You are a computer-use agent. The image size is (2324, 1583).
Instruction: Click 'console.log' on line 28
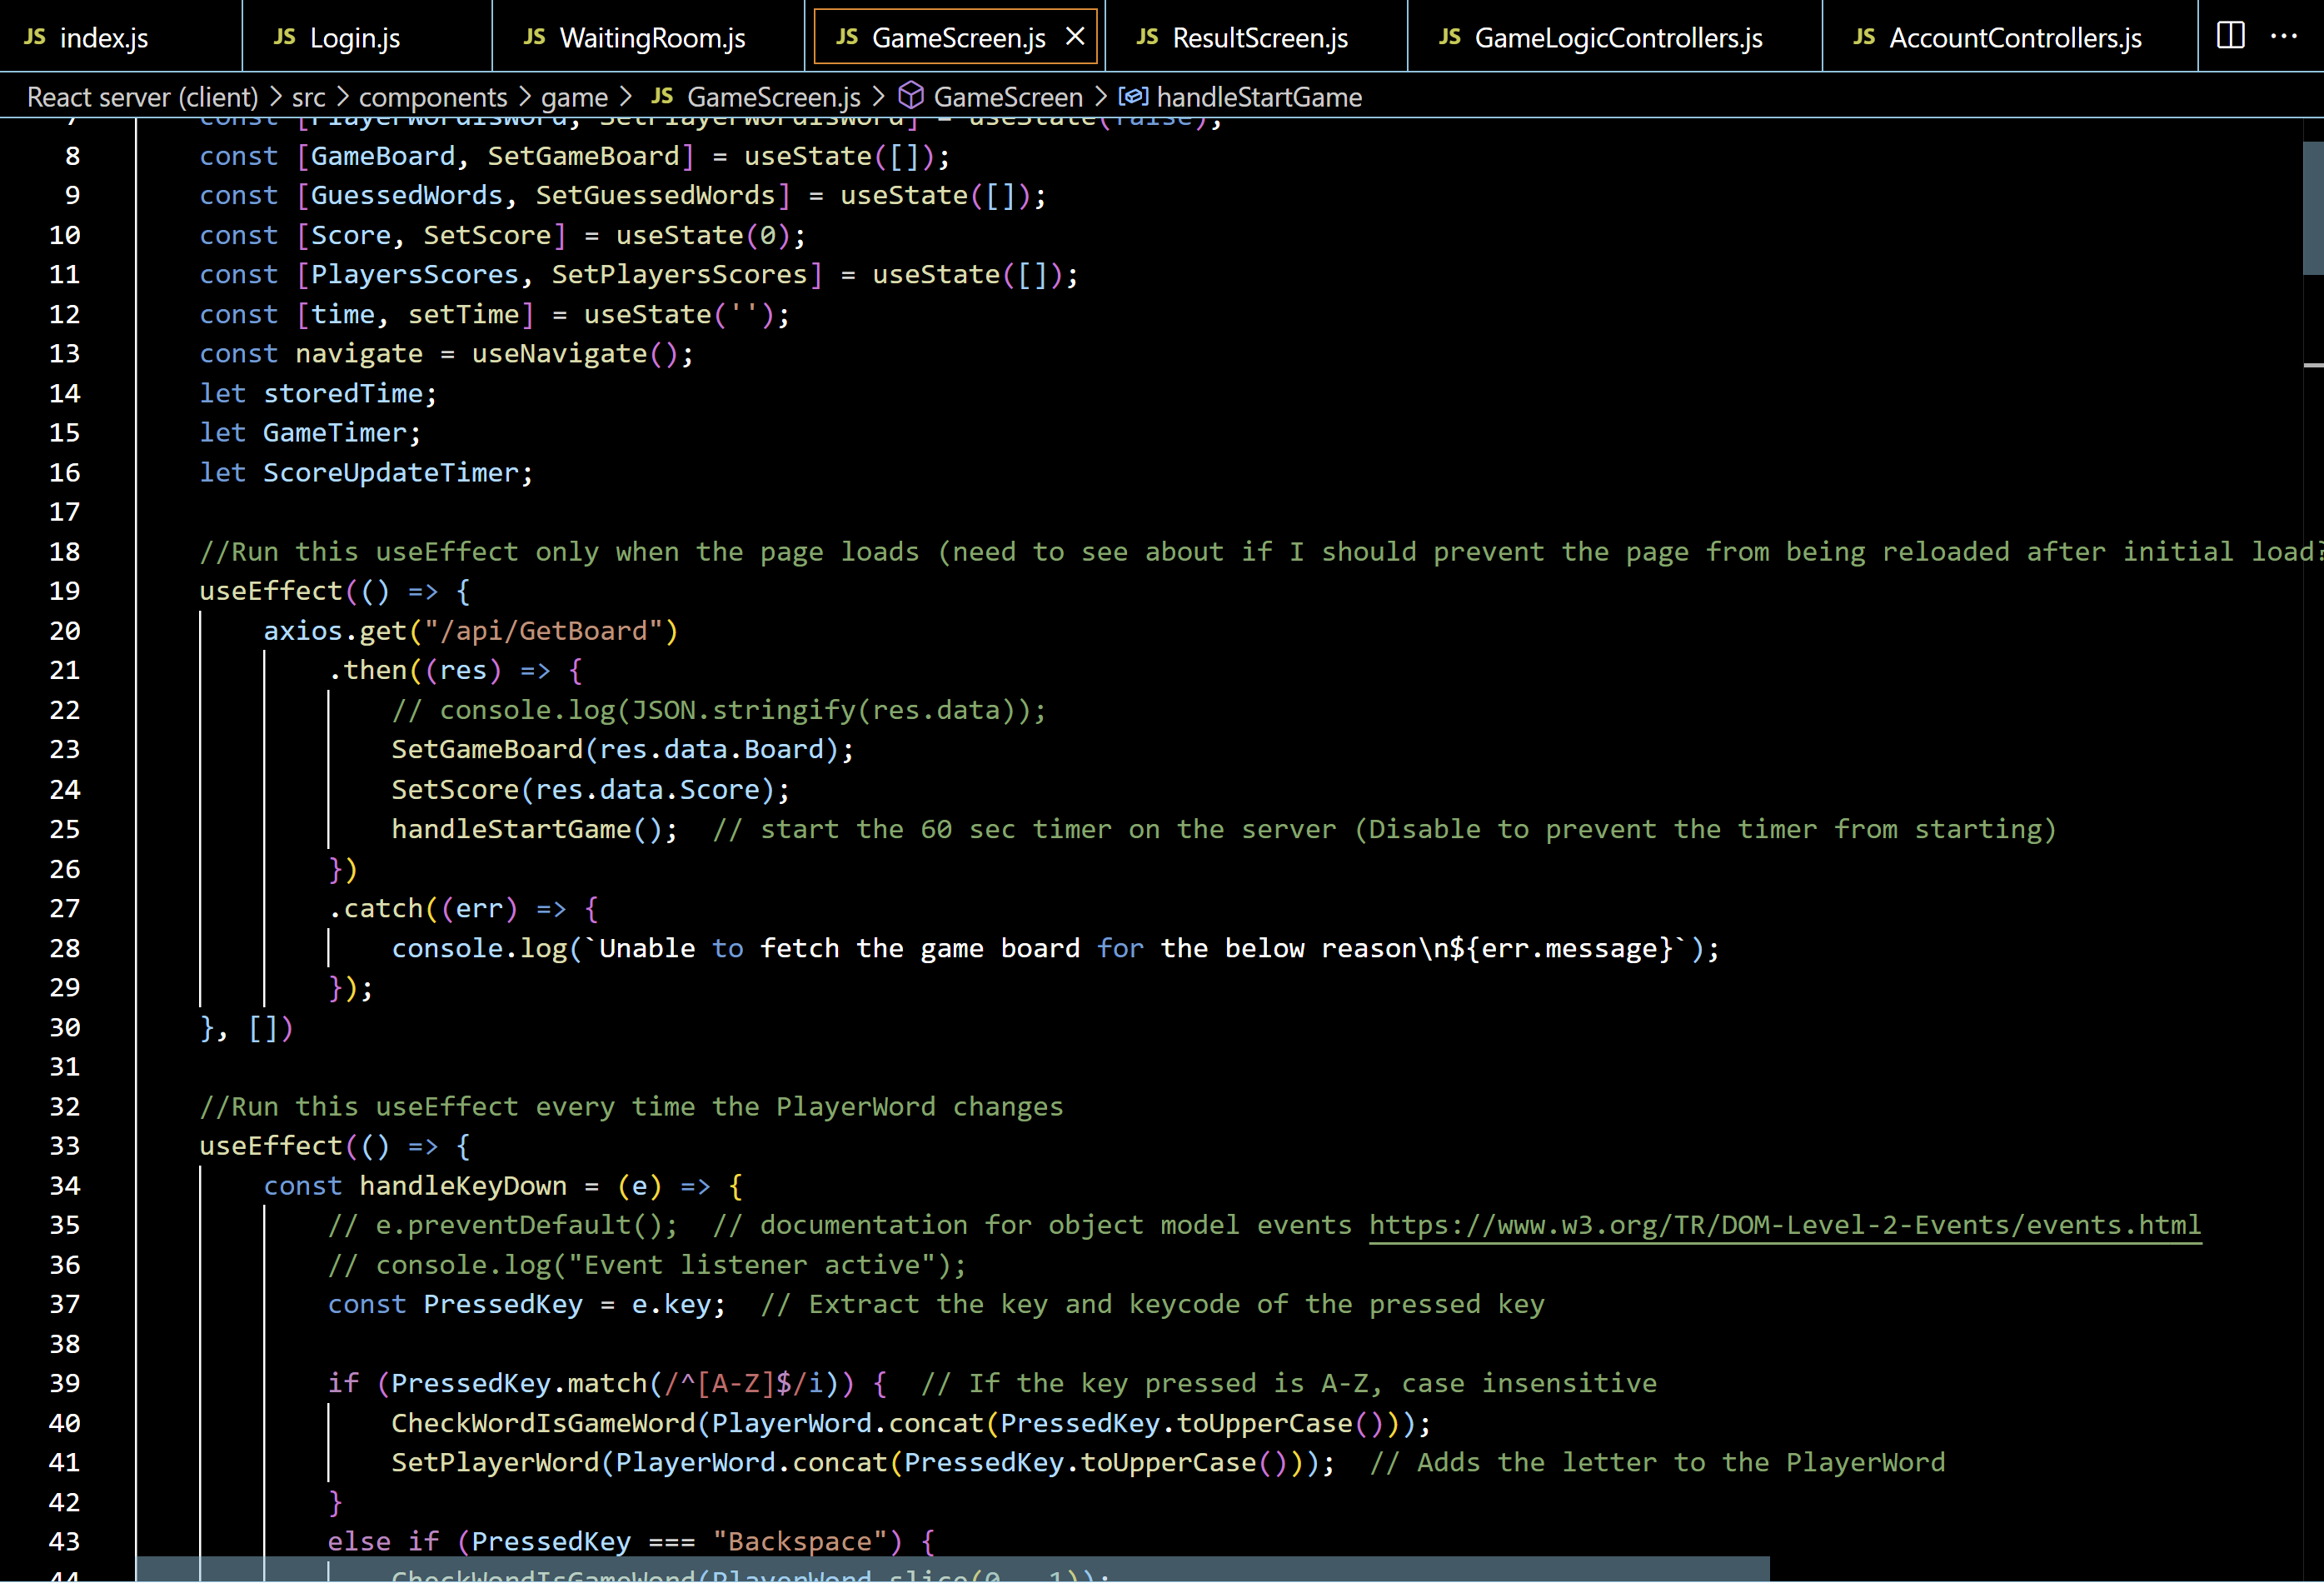pyautogui.click(x=479, y=949)
